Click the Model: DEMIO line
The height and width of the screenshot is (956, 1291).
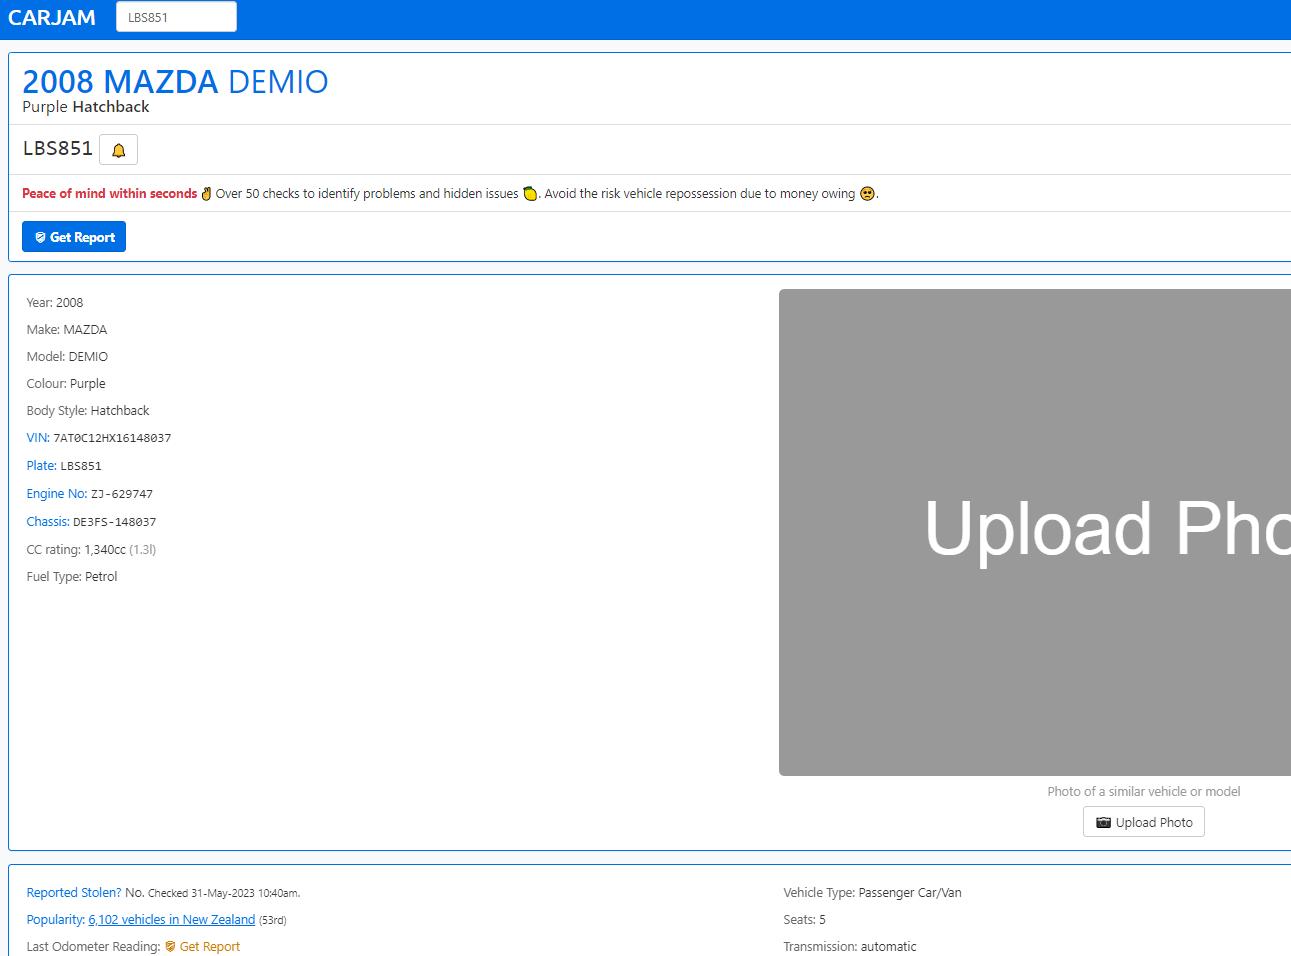coord(67,357)
